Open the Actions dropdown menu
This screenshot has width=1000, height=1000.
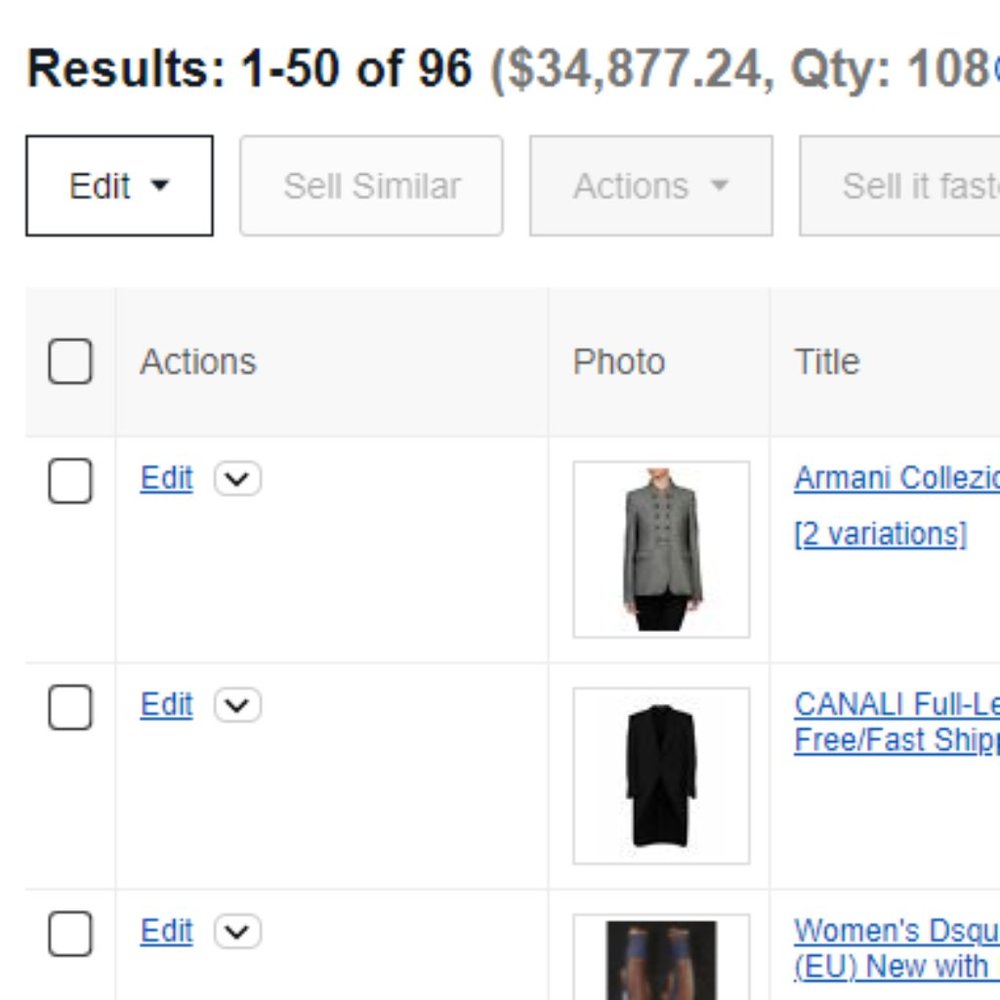tap(650, 185)
